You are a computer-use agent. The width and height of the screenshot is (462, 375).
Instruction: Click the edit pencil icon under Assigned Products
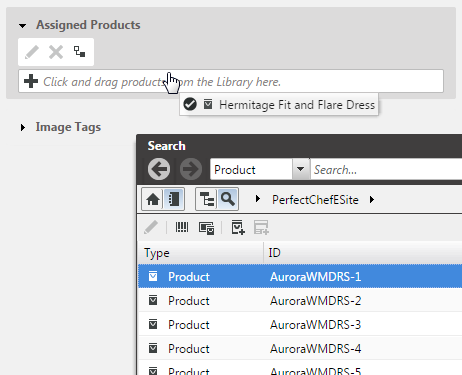(32, 52)
